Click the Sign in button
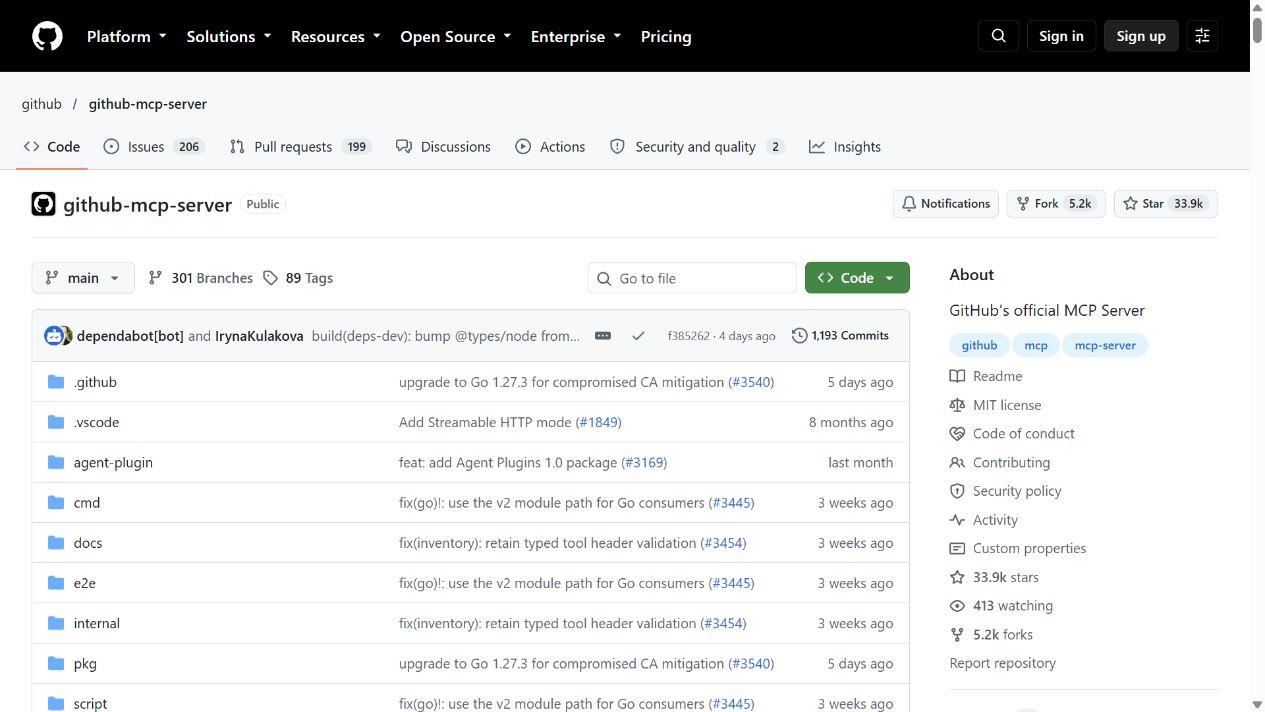 point(1061,36)
